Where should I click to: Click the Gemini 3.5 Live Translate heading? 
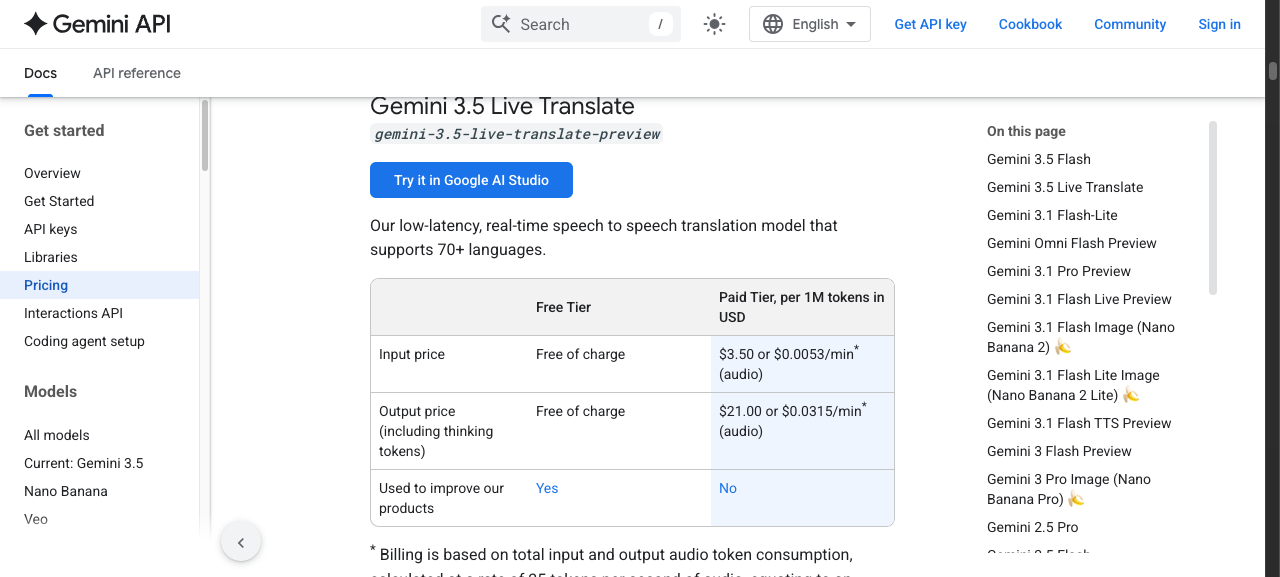[x=502, y=106]
